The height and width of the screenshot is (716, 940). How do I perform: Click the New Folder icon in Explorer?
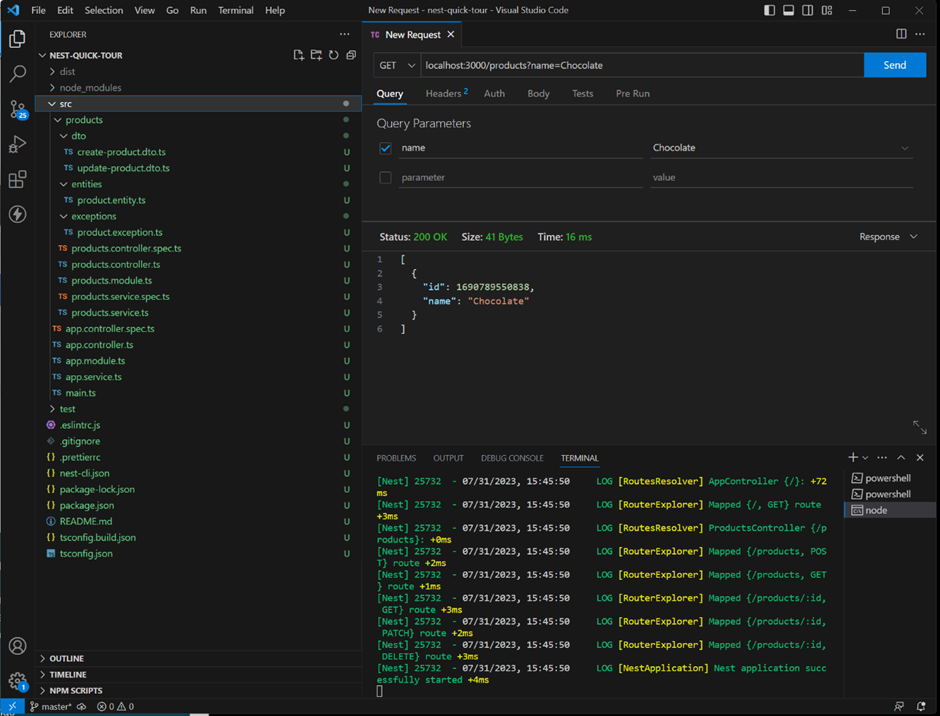point(316,55)
